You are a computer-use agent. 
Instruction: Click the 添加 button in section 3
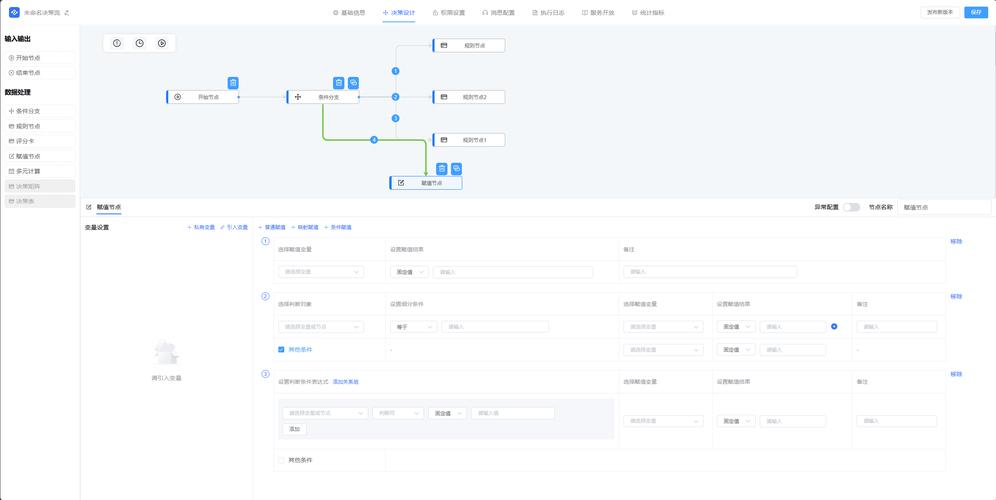[294, 429]
